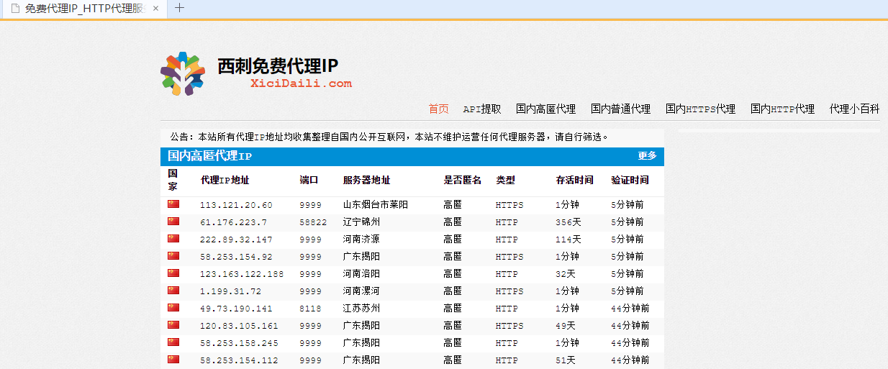Image resolution: width=888 pixels, height=369 pixels.
Task: Click IP address 58.253.154.92
Action: click(236, 257)
